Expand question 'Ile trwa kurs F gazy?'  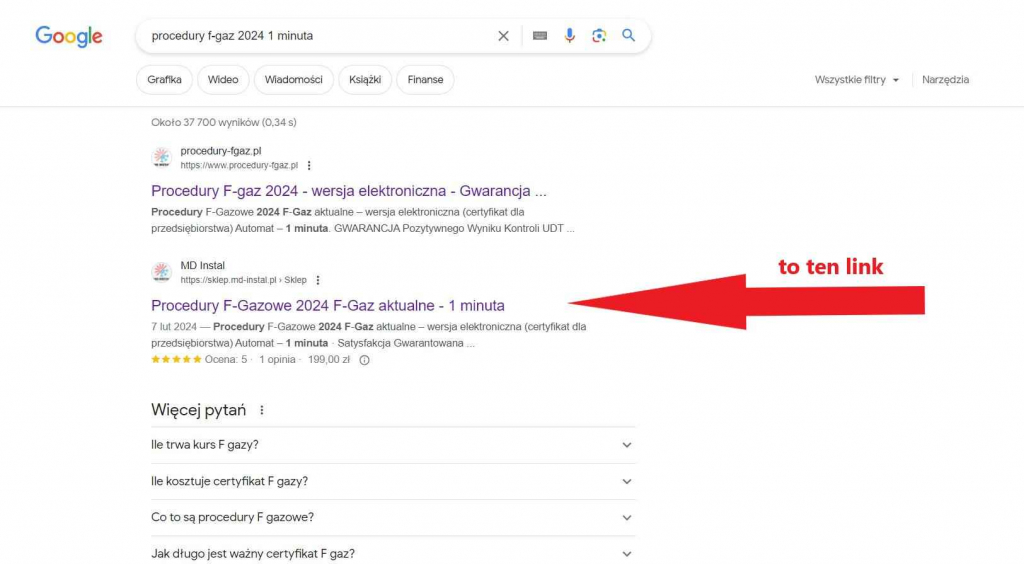626,445
